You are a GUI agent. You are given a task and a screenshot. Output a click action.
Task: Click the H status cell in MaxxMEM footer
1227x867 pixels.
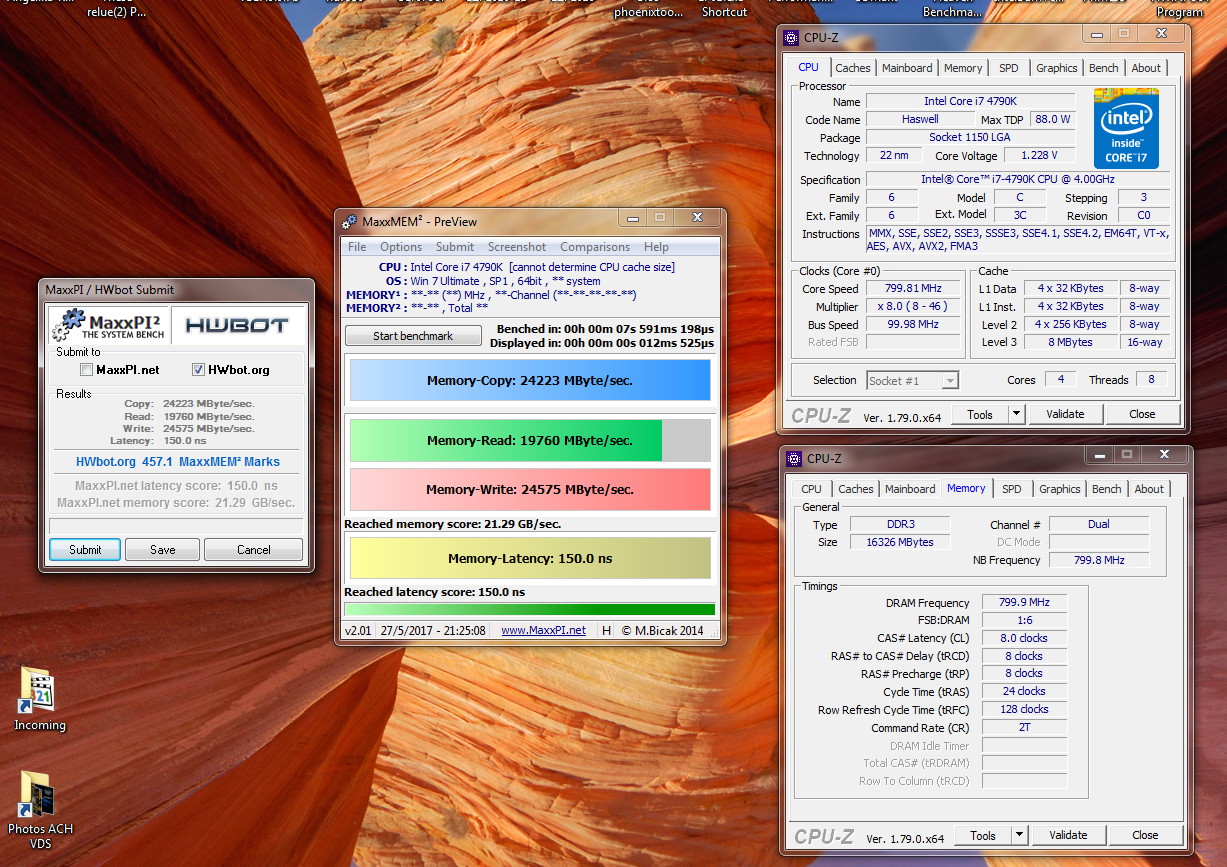tap(606, 630)
